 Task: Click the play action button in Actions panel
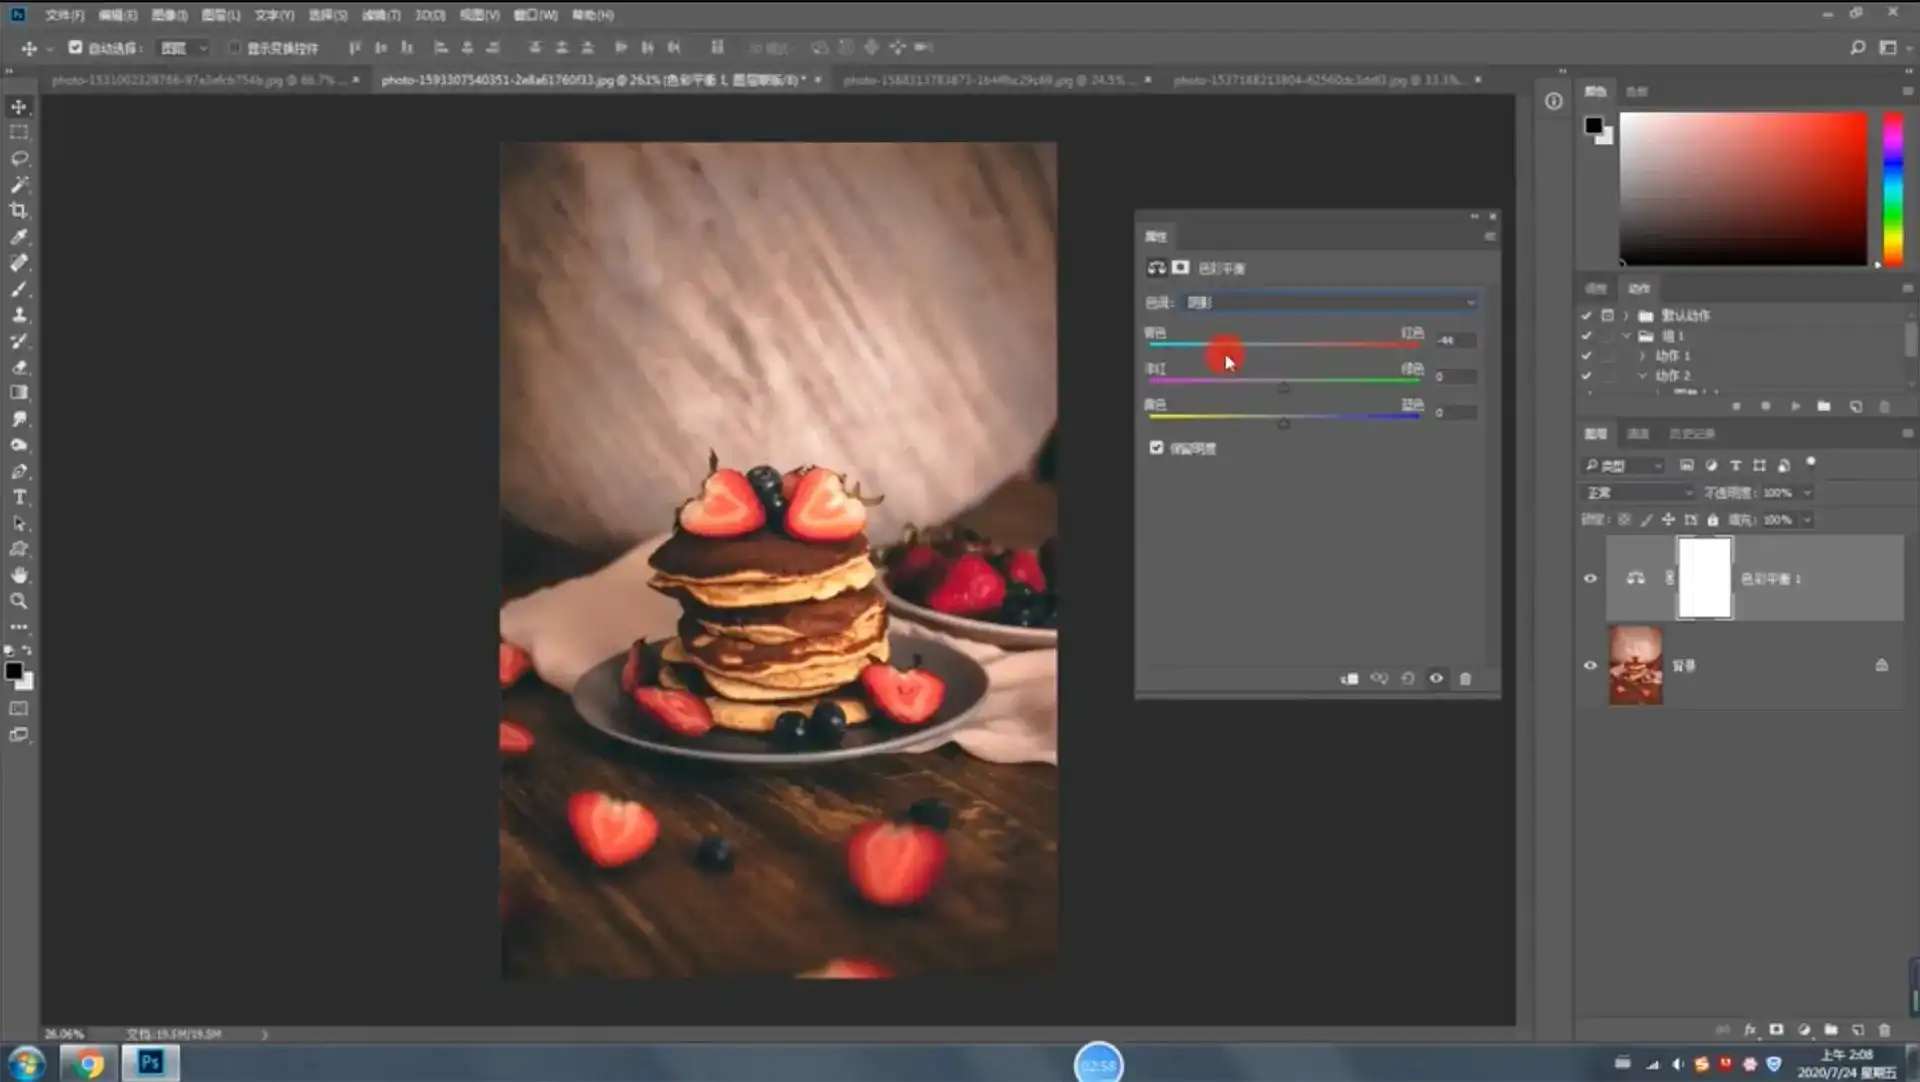pos(1795,407)
